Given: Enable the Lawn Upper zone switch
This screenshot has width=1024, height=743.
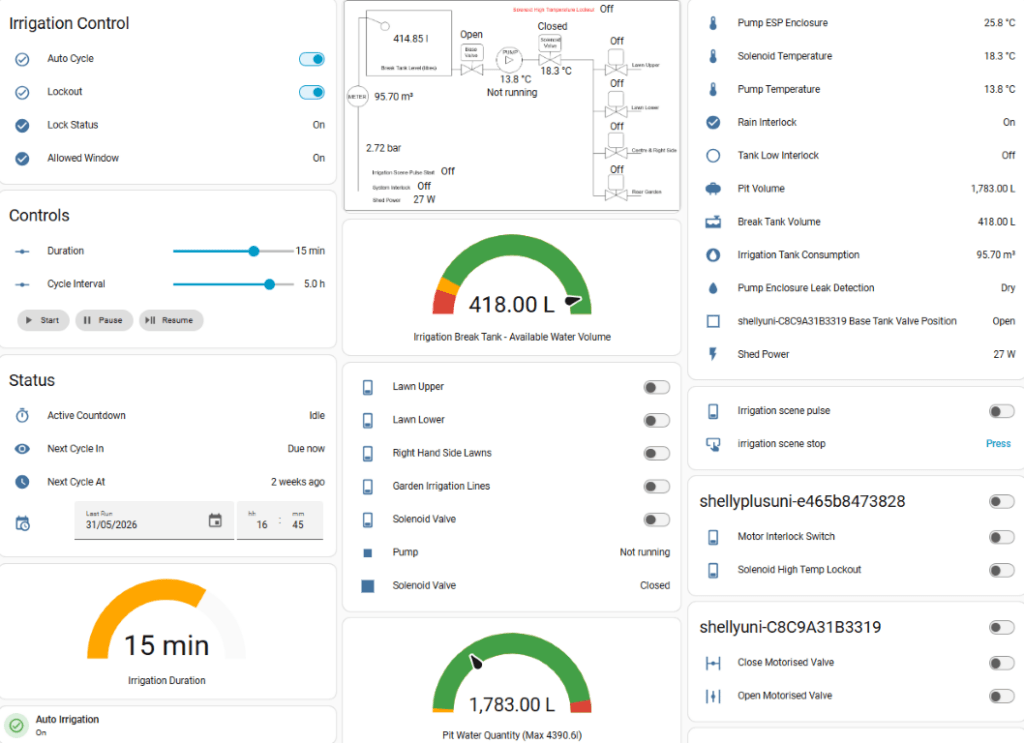Looking at the screenshot, I should click(656, 387).
